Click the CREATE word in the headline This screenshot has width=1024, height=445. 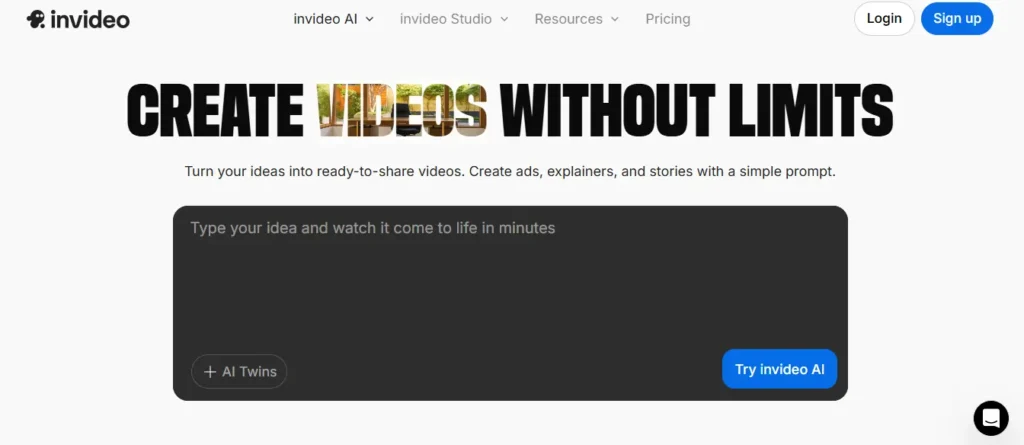(x=215, y=110)
